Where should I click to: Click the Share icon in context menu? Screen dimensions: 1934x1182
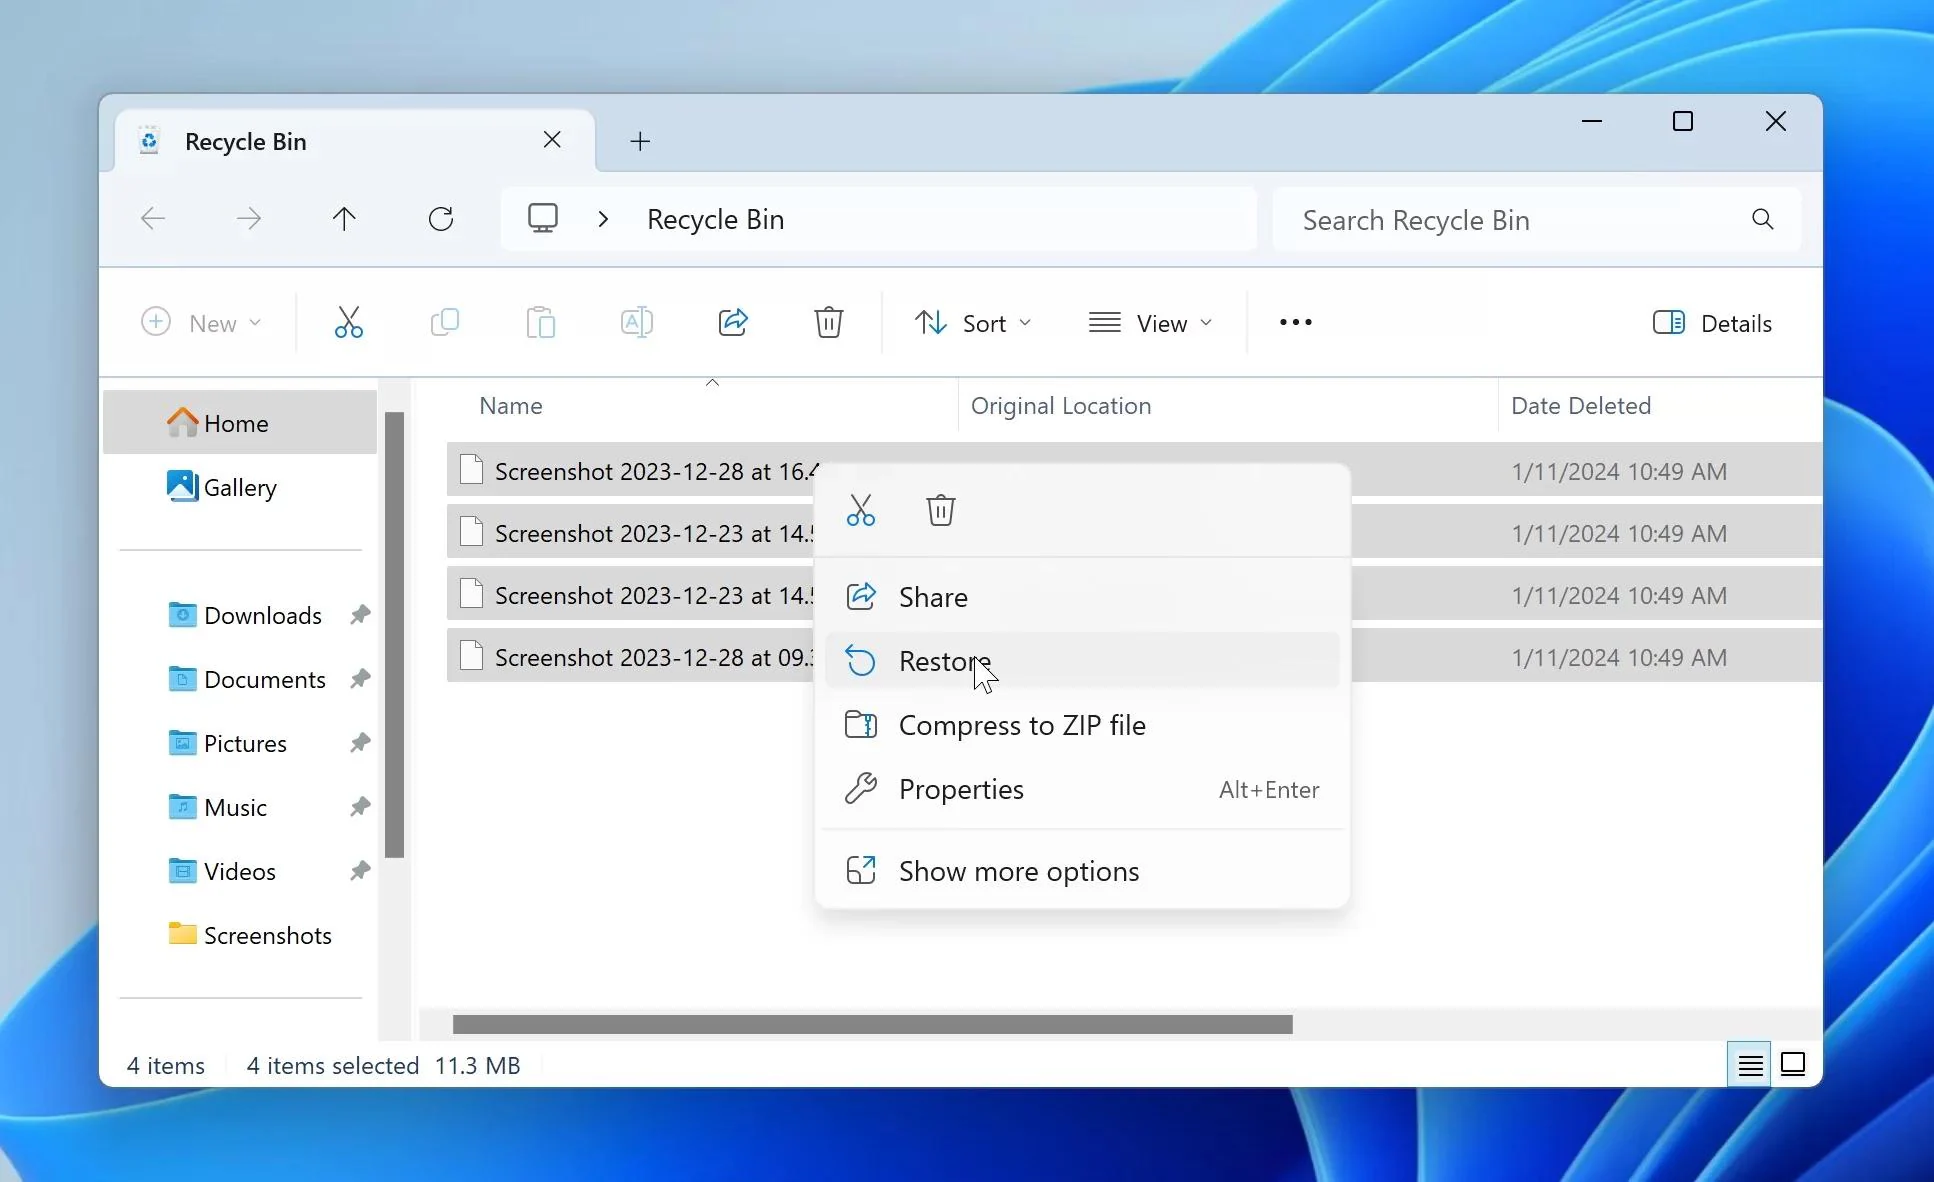click(859, 597)
